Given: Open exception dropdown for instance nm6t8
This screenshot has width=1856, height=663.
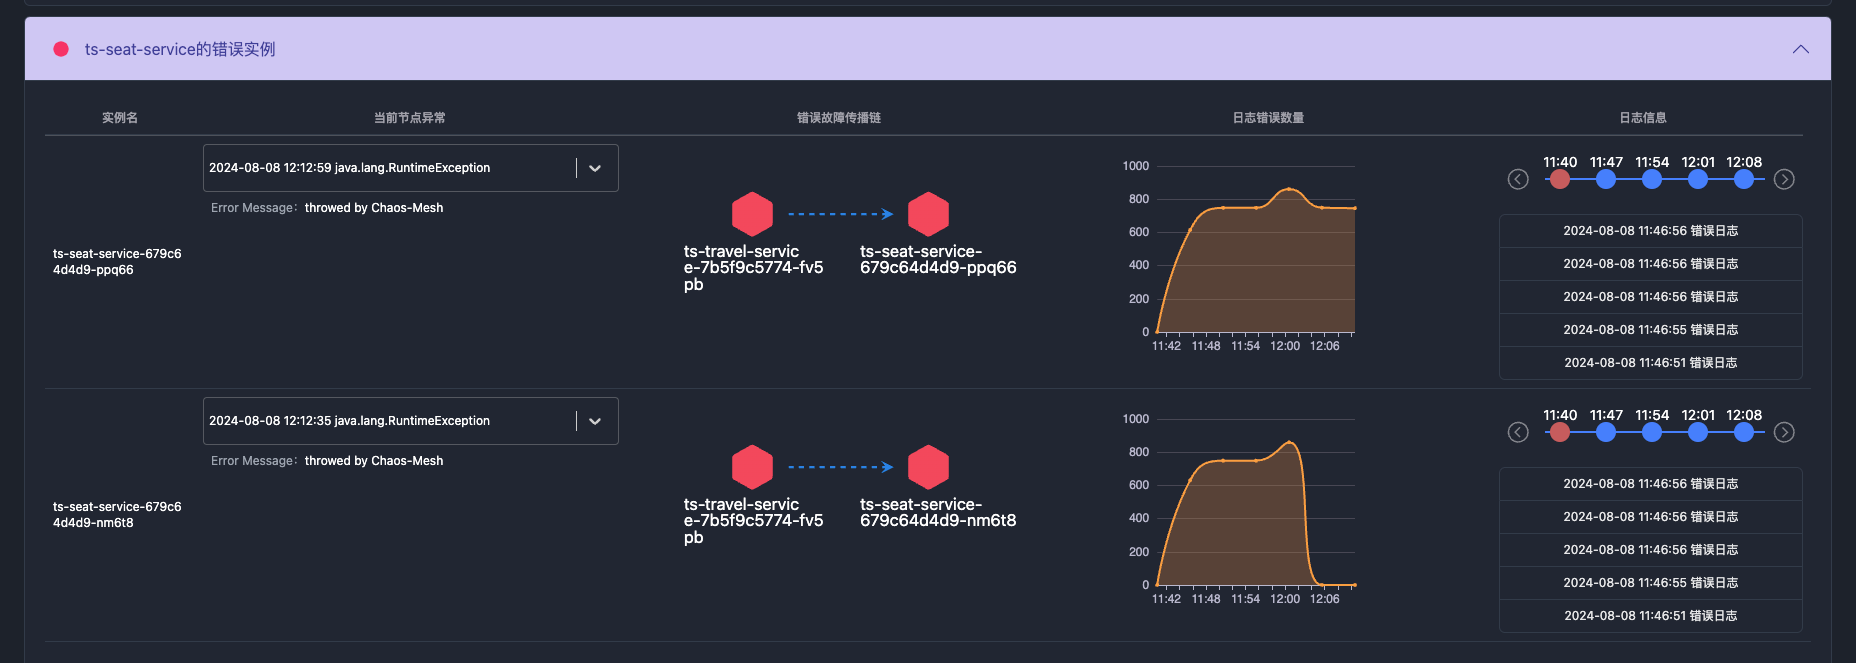Looking at the screenshot, I should [x=595, y=421].
